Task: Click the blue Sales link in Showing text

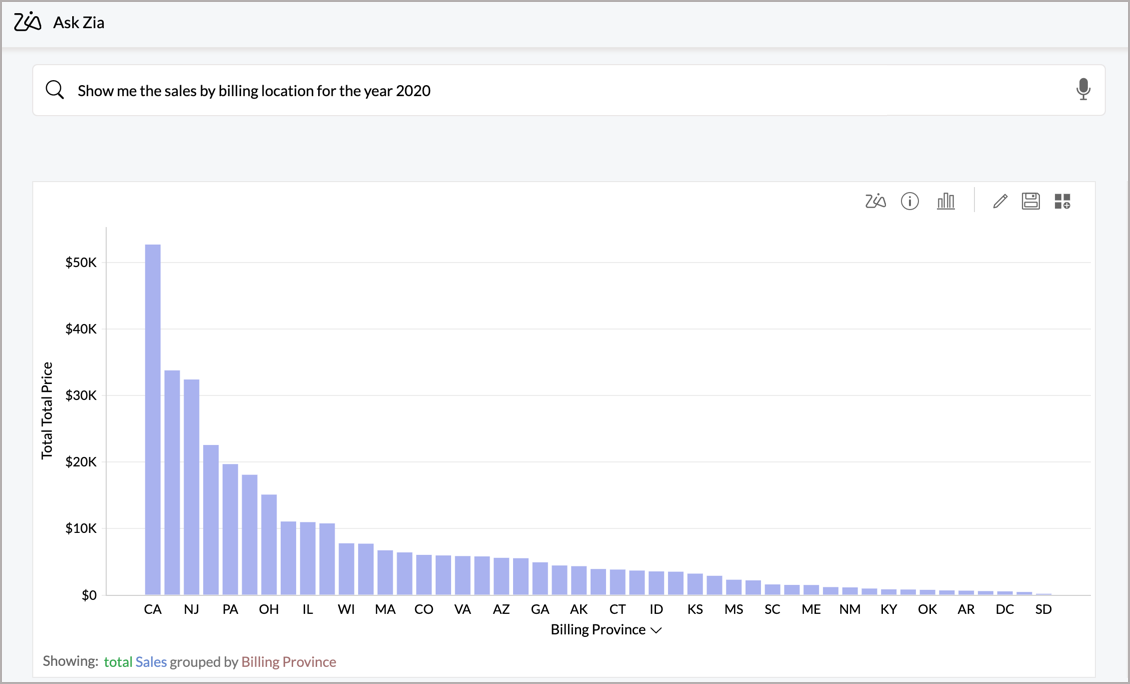Action: (151, 662)
